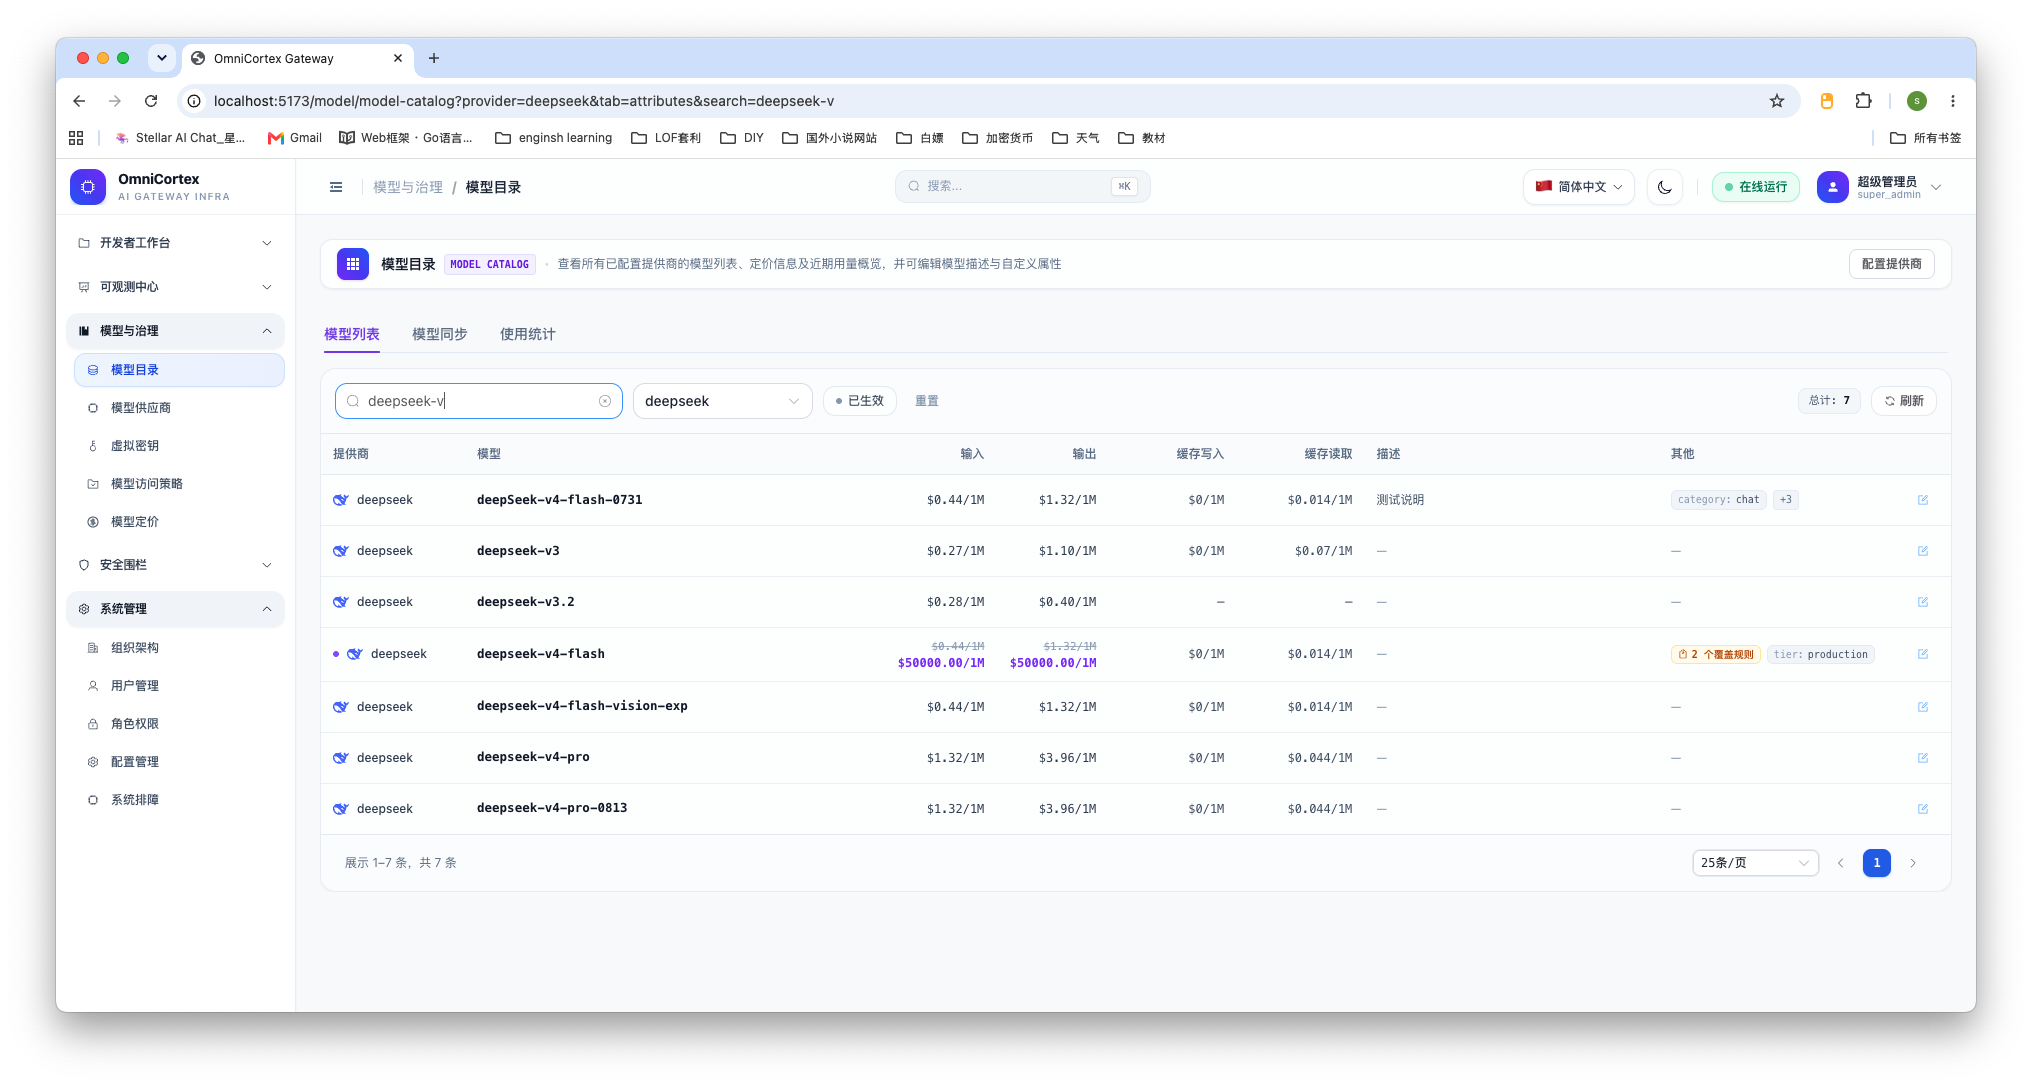Open 模型供应商 in the sidebar
Viewport: 2032px width, 1086px height.
click(180, 408)
